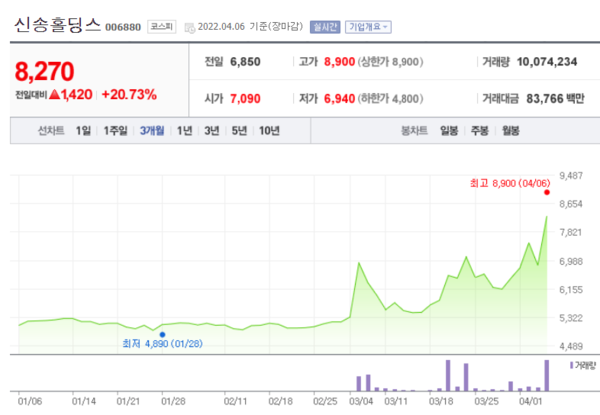Select the 3개월 chart range
600x415 pixels.
[153, 130]
